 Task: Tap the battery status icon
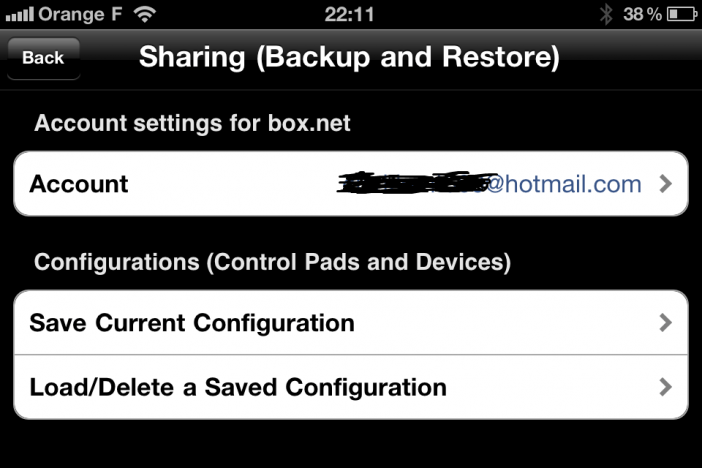click(681, 14)
